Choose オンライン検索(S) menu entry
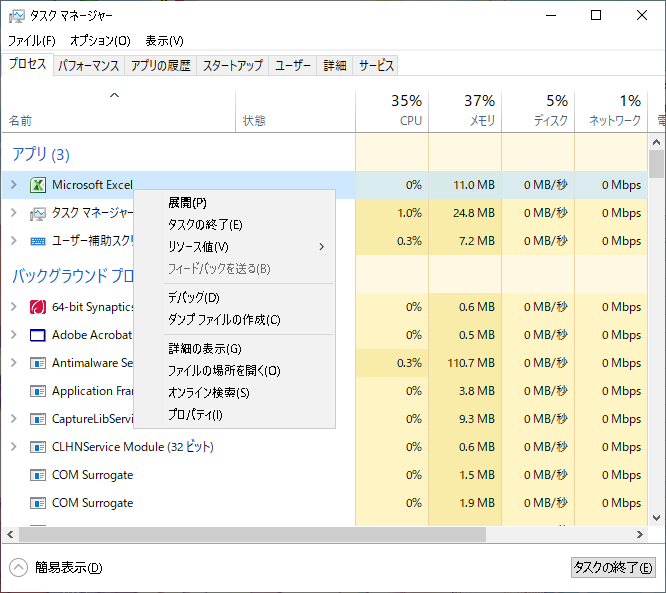Image resolution: width=666 pixels, height=593 pixels. click(234, 393)
